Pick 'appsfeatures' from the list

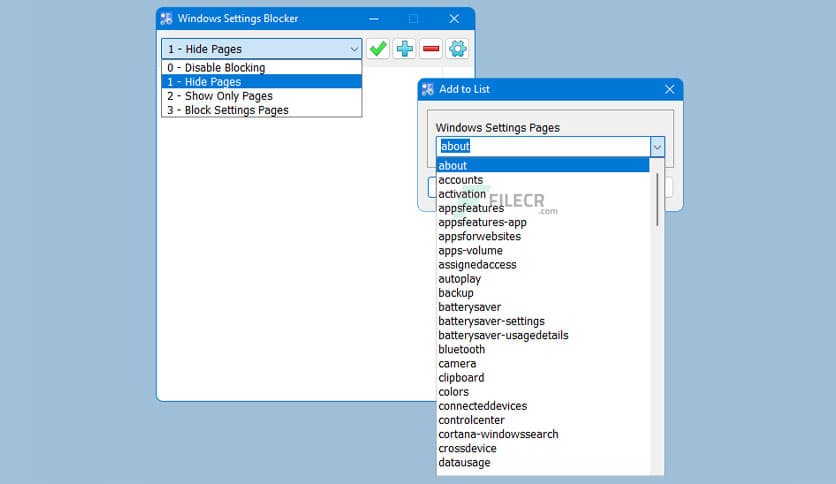coord(543,208)
